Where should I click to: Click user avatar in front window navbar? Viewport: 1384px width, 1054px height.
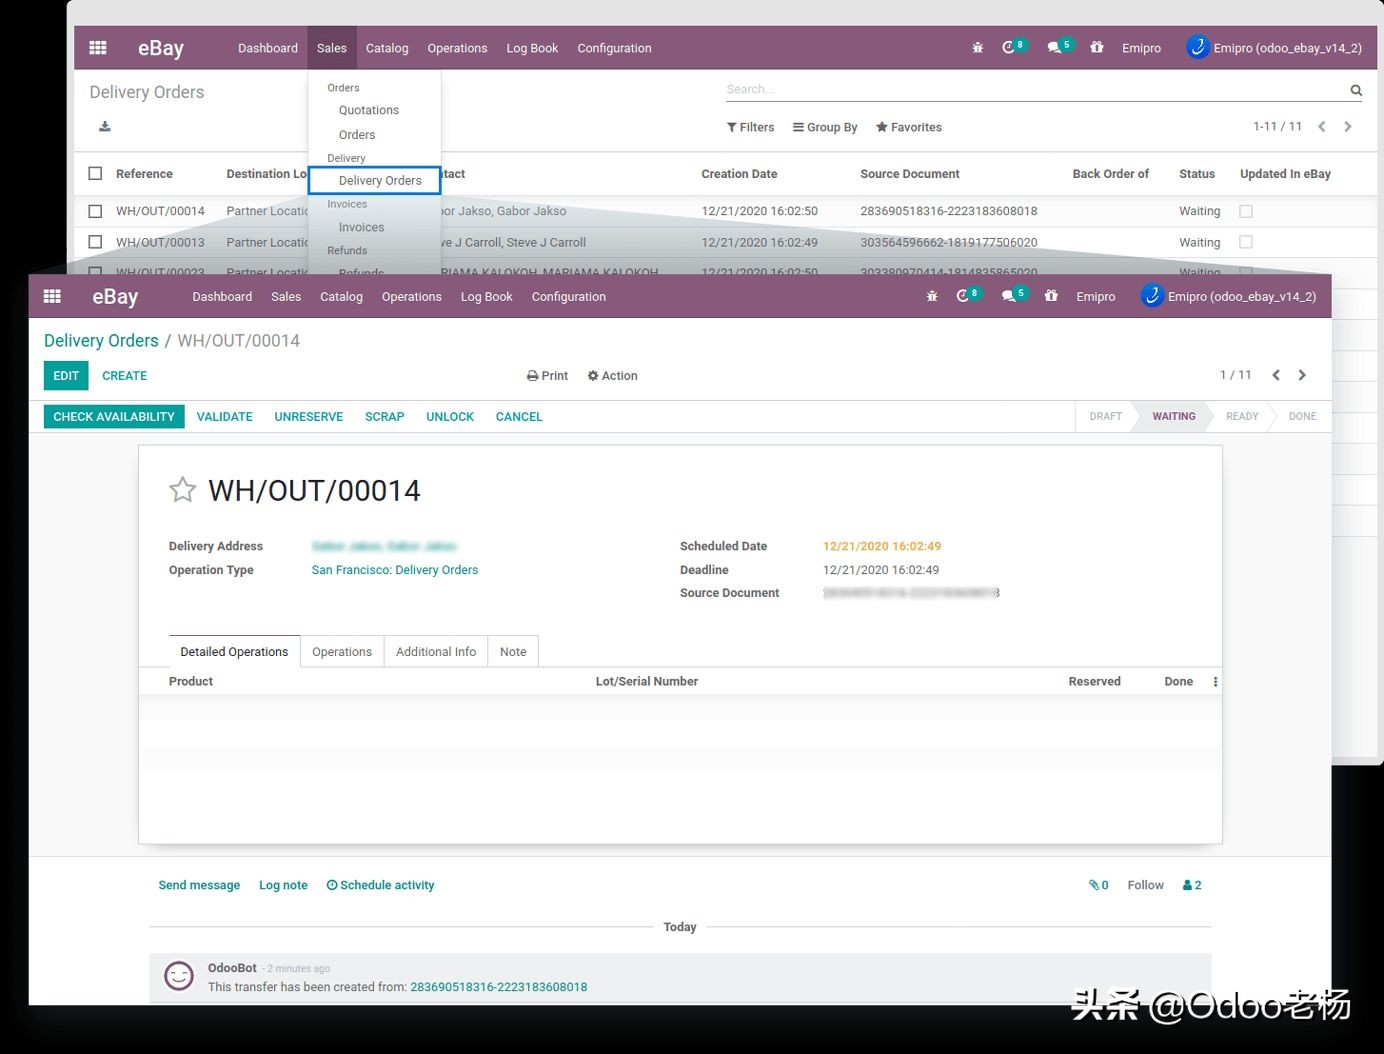tap(1152, 296)
